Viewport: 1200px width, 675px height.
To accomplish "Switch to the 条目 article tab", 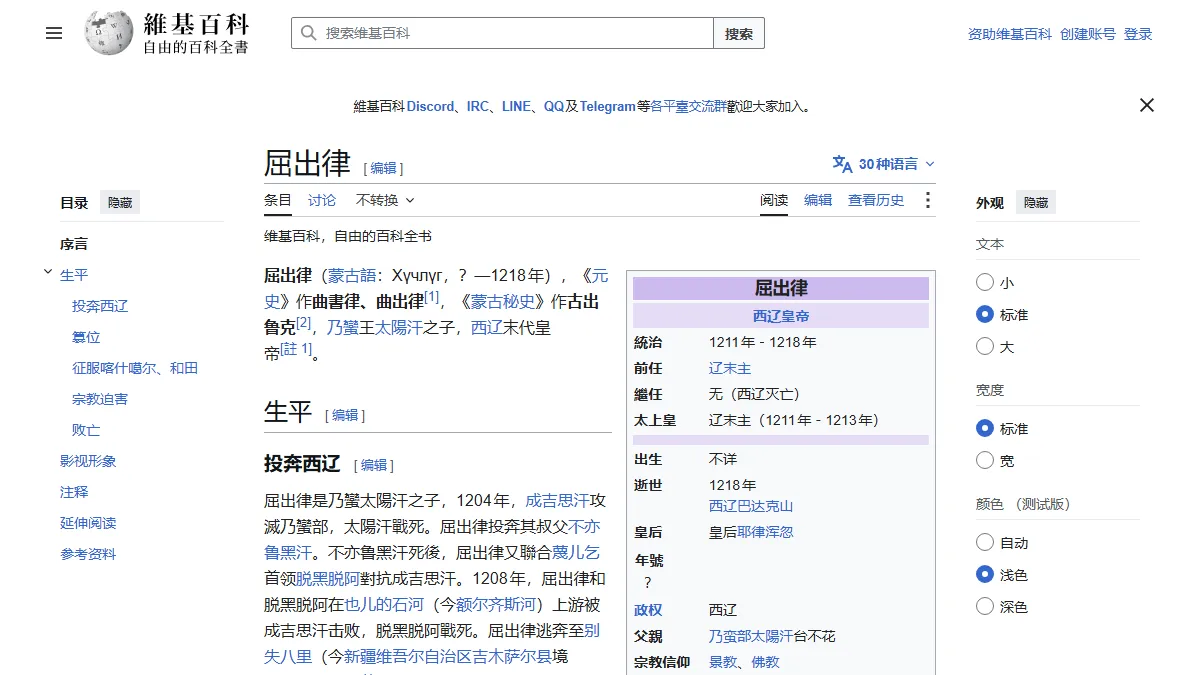I will tap(278, 200).
